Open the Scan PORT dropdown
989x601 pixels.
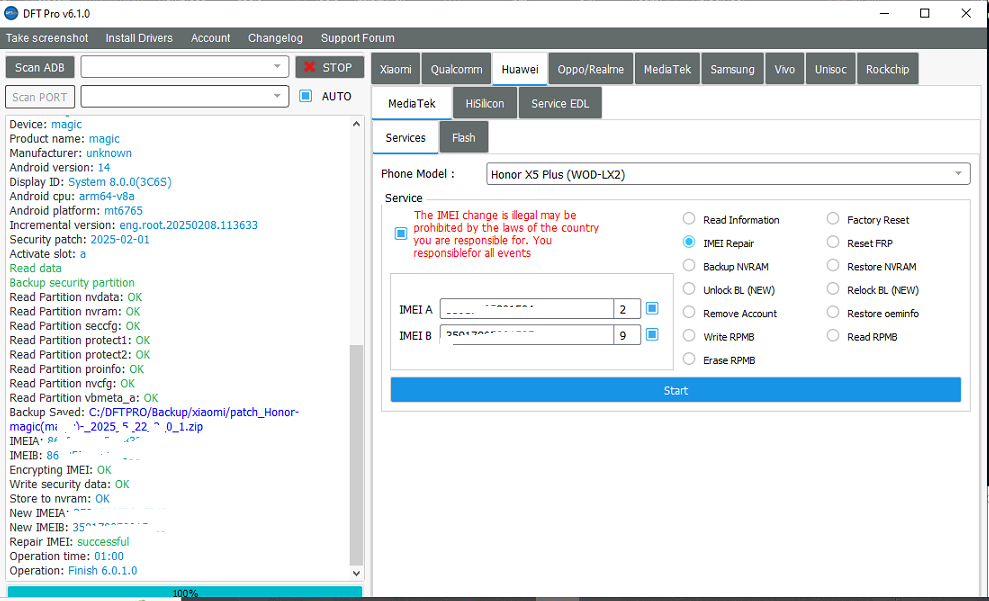(x=185, y=96)
